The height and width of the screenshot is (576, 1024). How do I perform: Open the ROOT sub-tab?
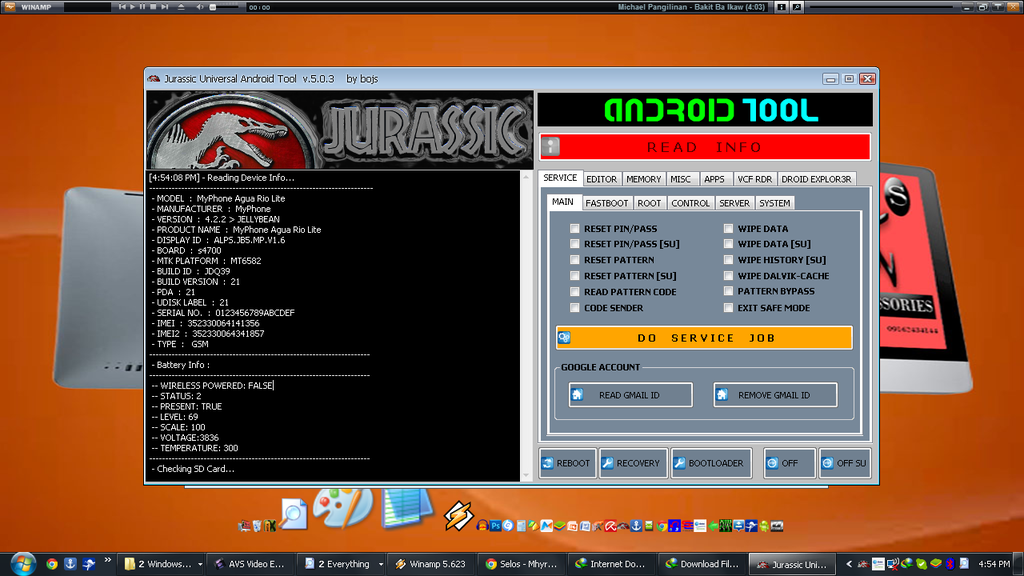point(649,203)
